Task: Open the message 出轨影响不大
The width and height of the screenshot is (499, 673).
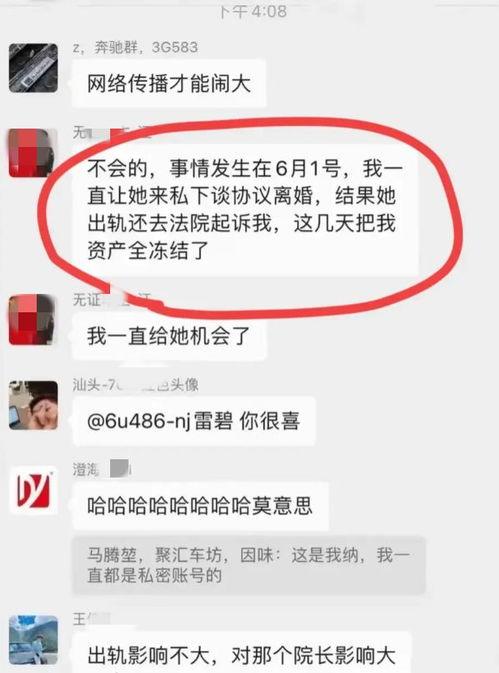Action: (x=242, y=653)
